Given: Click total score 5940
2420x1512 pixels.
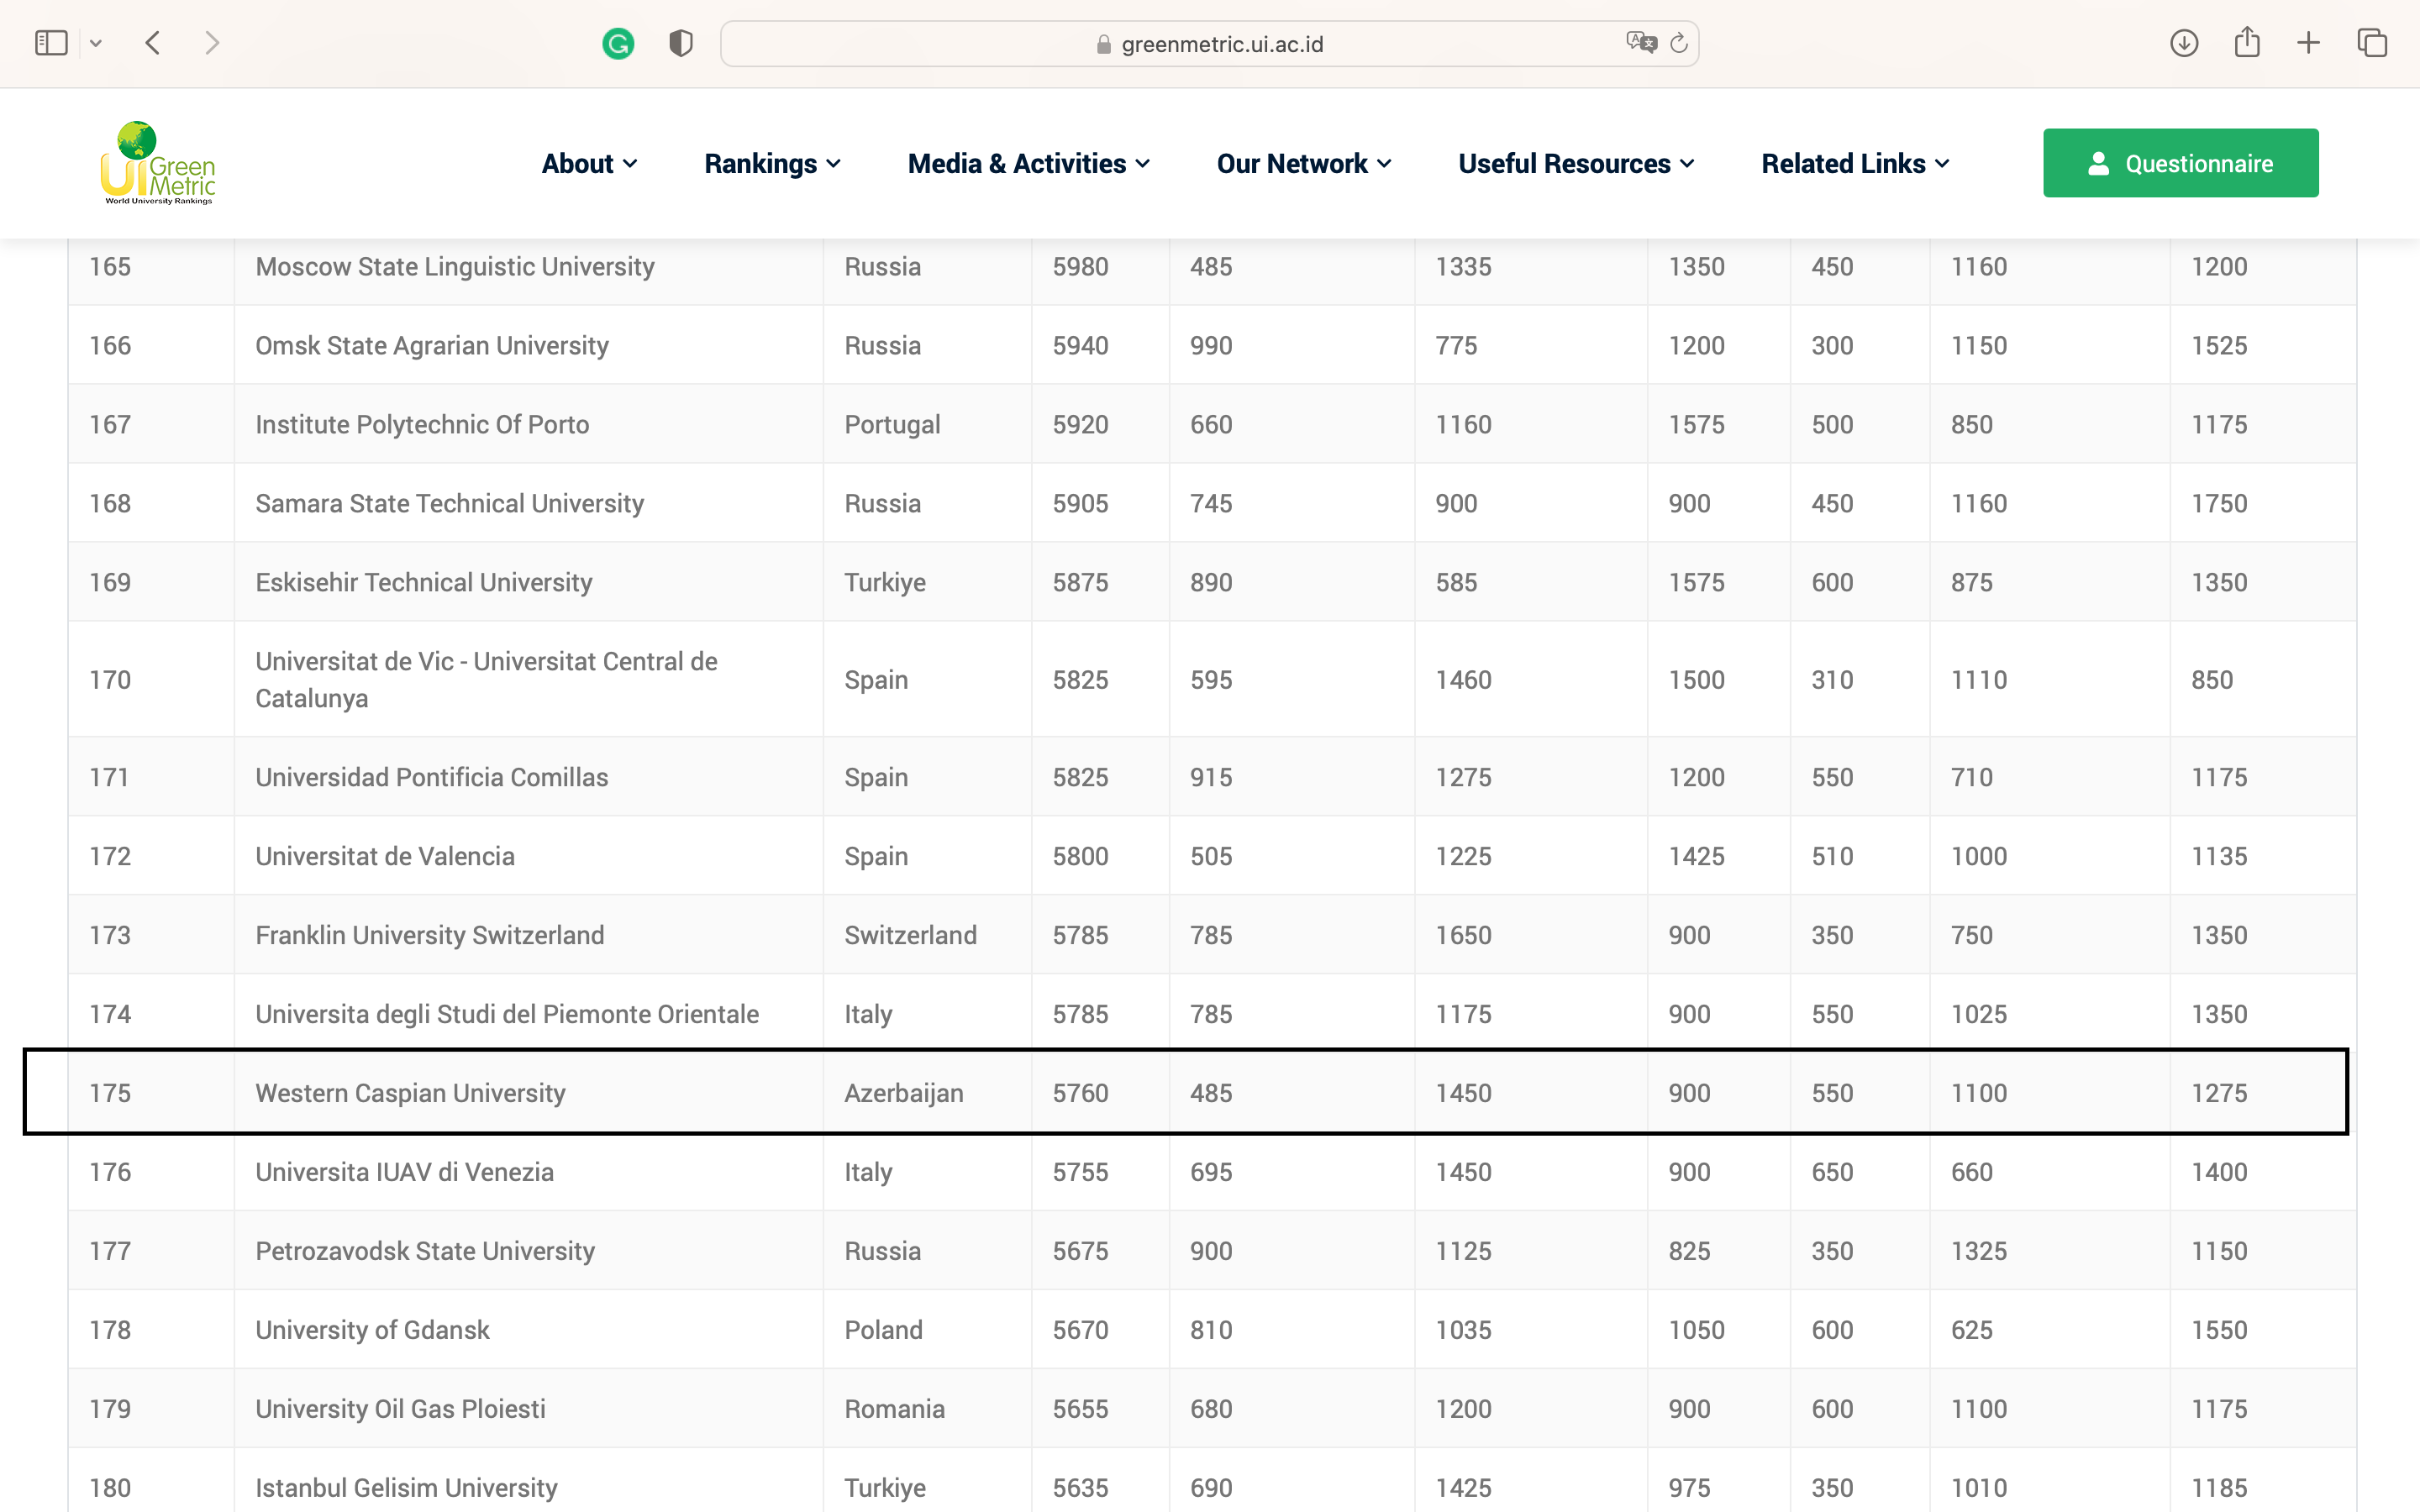Looking at the screenshot, I should (x=1080, y=346).
